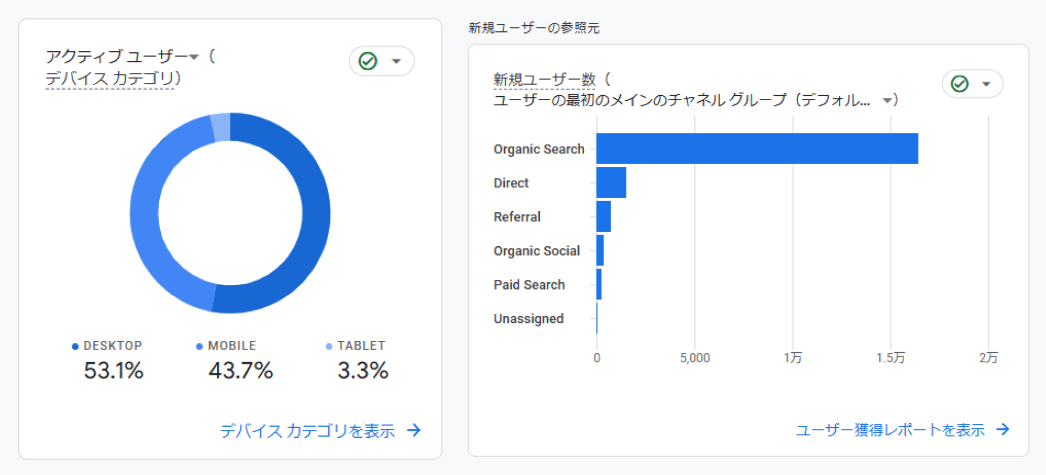
Task: Open the status dropdown arrow on device card
Action: (396, 61)
